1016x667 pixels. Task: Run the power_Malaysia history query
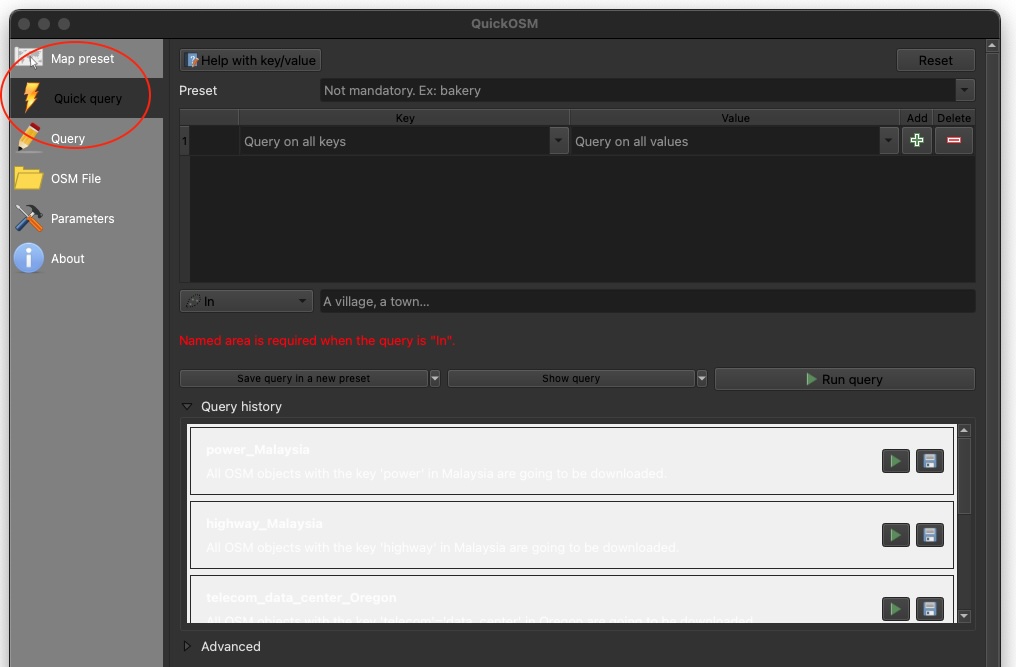click(895, 461)
